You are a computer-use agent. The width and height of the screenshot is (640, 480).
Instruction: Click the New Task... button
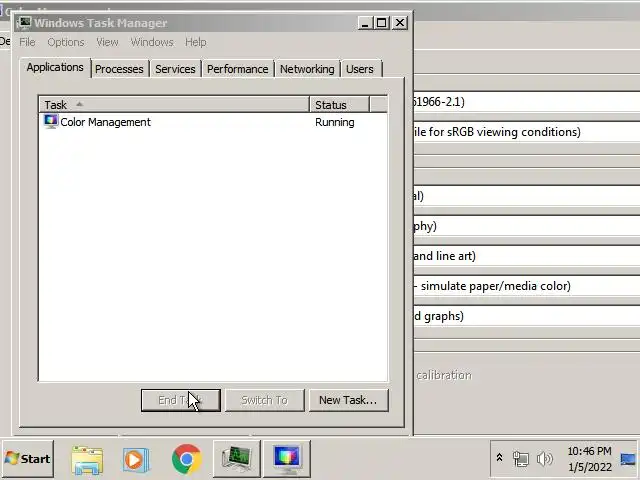(x=348, y=400)
